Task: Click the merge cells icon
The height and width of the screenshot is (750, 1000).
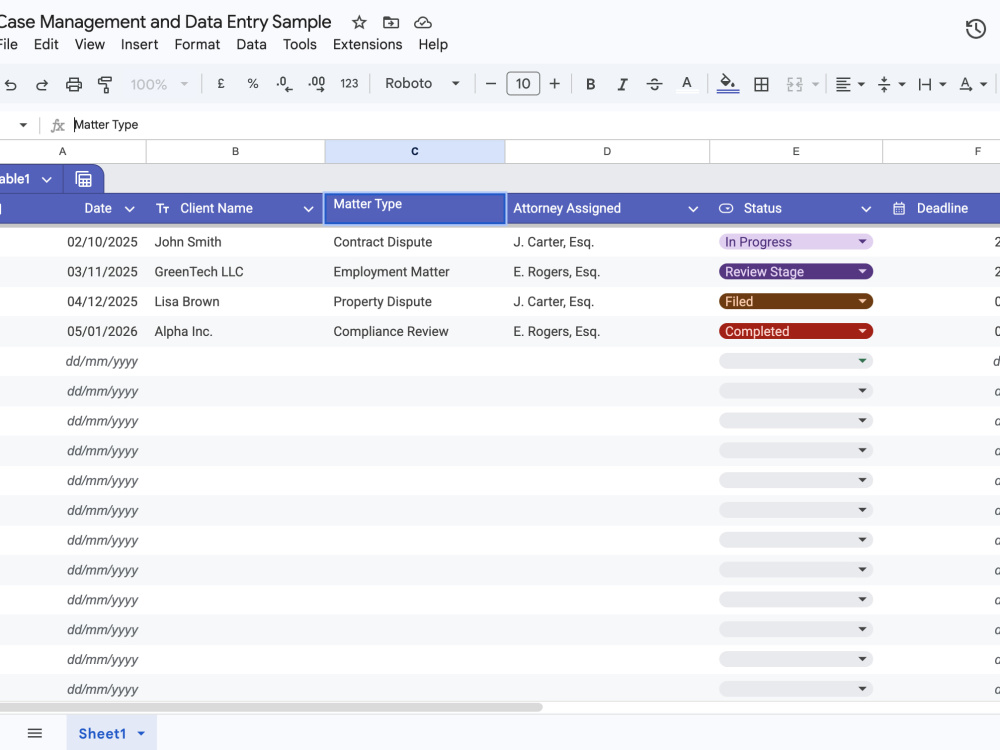Action: pos(794,84)
